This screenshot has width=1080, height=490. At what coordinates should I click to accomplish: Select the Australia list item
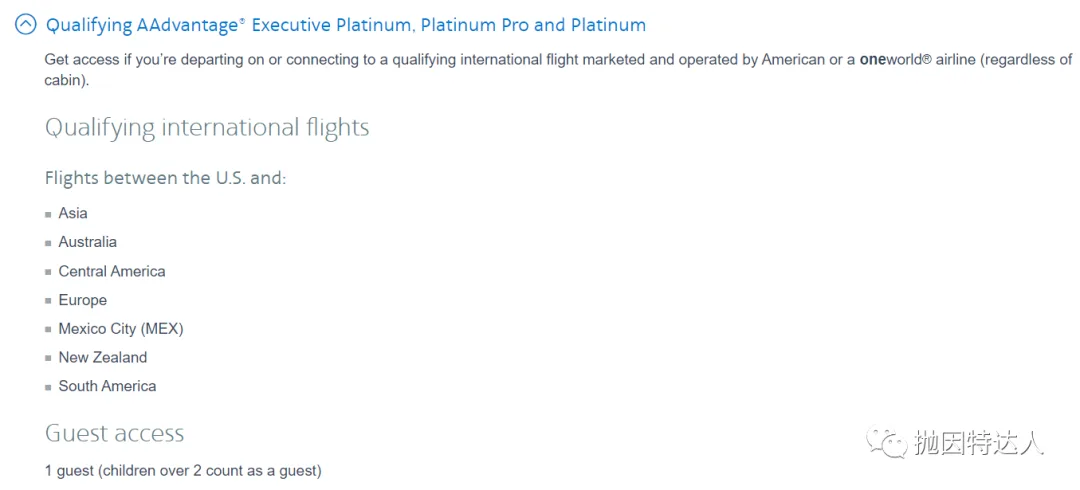pos(87,243)
